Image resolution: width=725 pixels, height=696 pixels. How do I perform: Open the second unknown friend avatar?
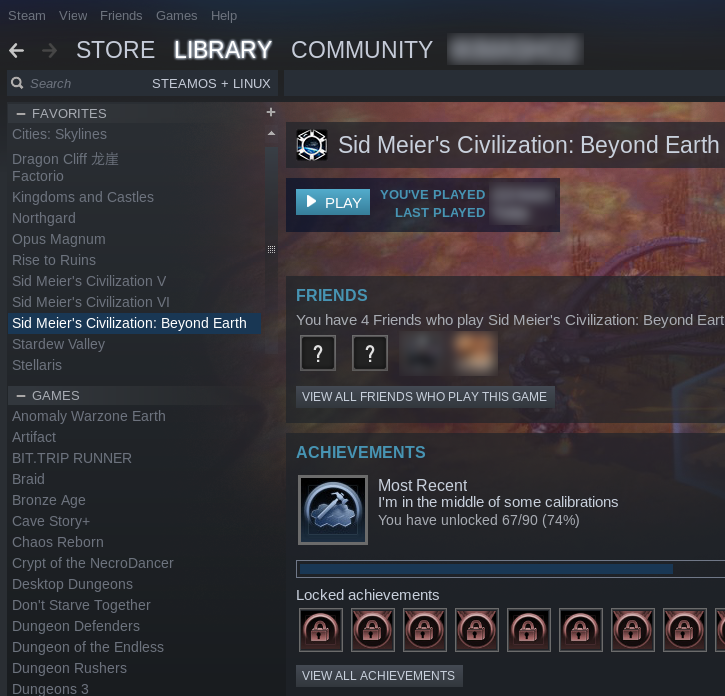(x=369, y=353)
